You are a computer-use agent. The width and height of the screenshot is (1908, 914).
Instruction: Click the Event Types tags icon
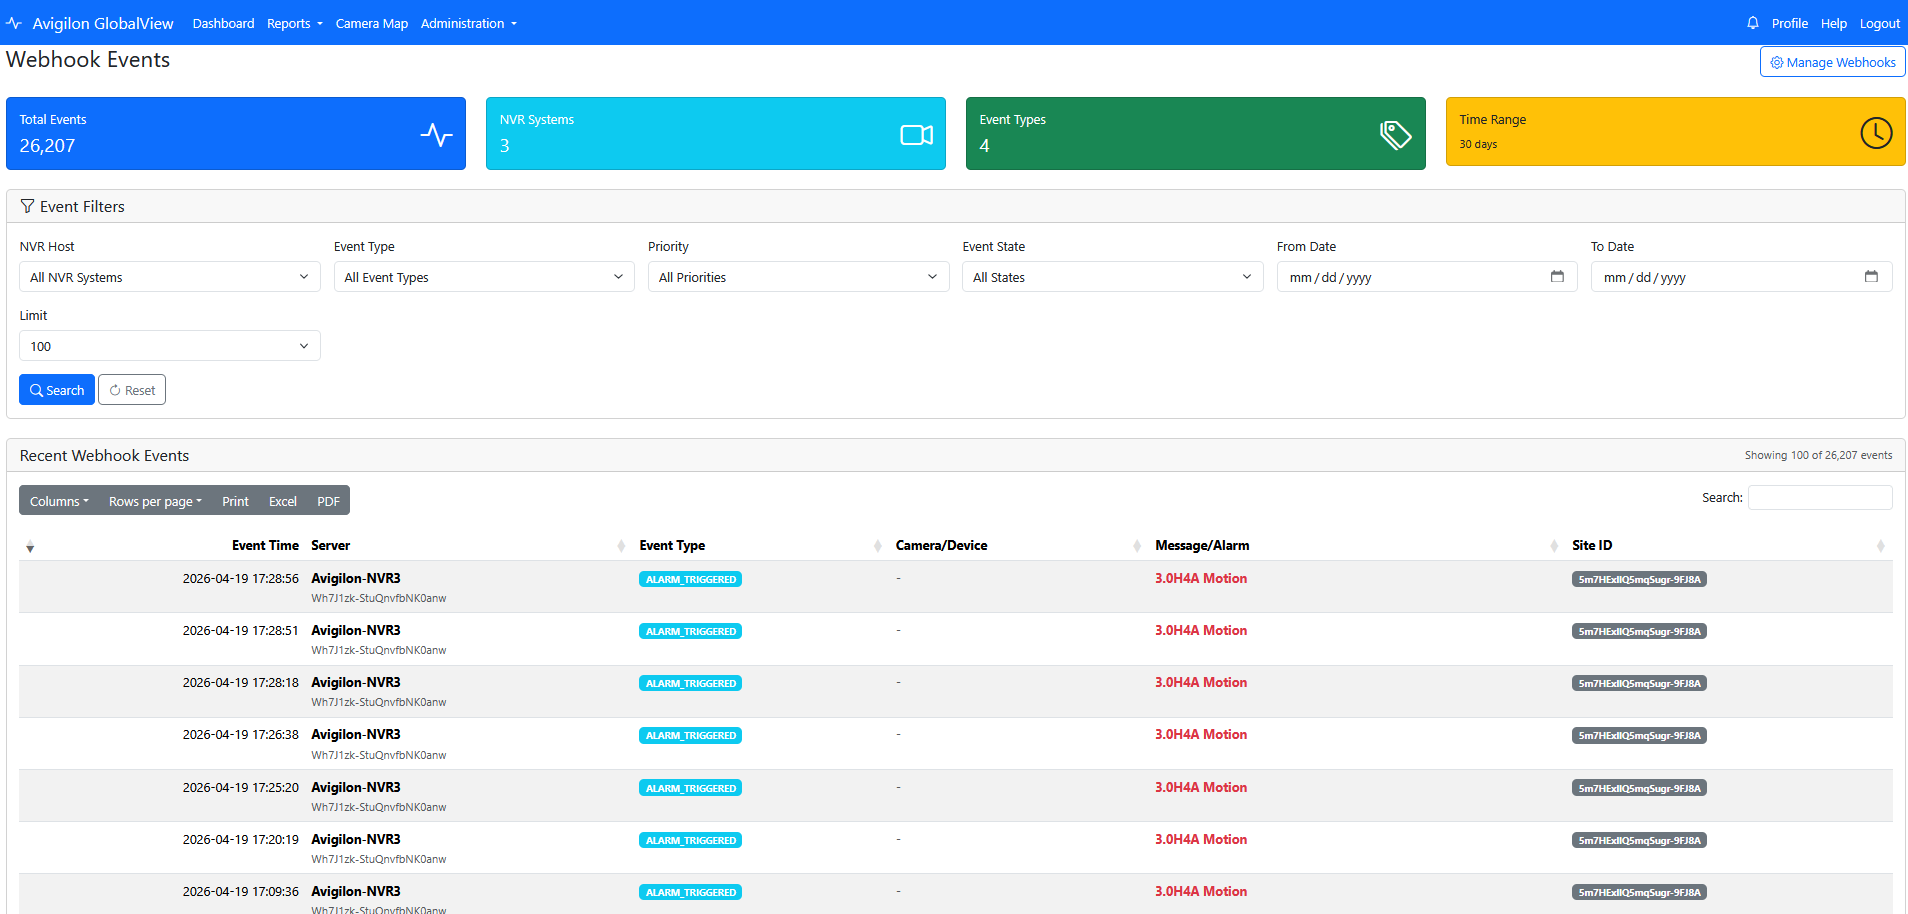coord(1395,134)
